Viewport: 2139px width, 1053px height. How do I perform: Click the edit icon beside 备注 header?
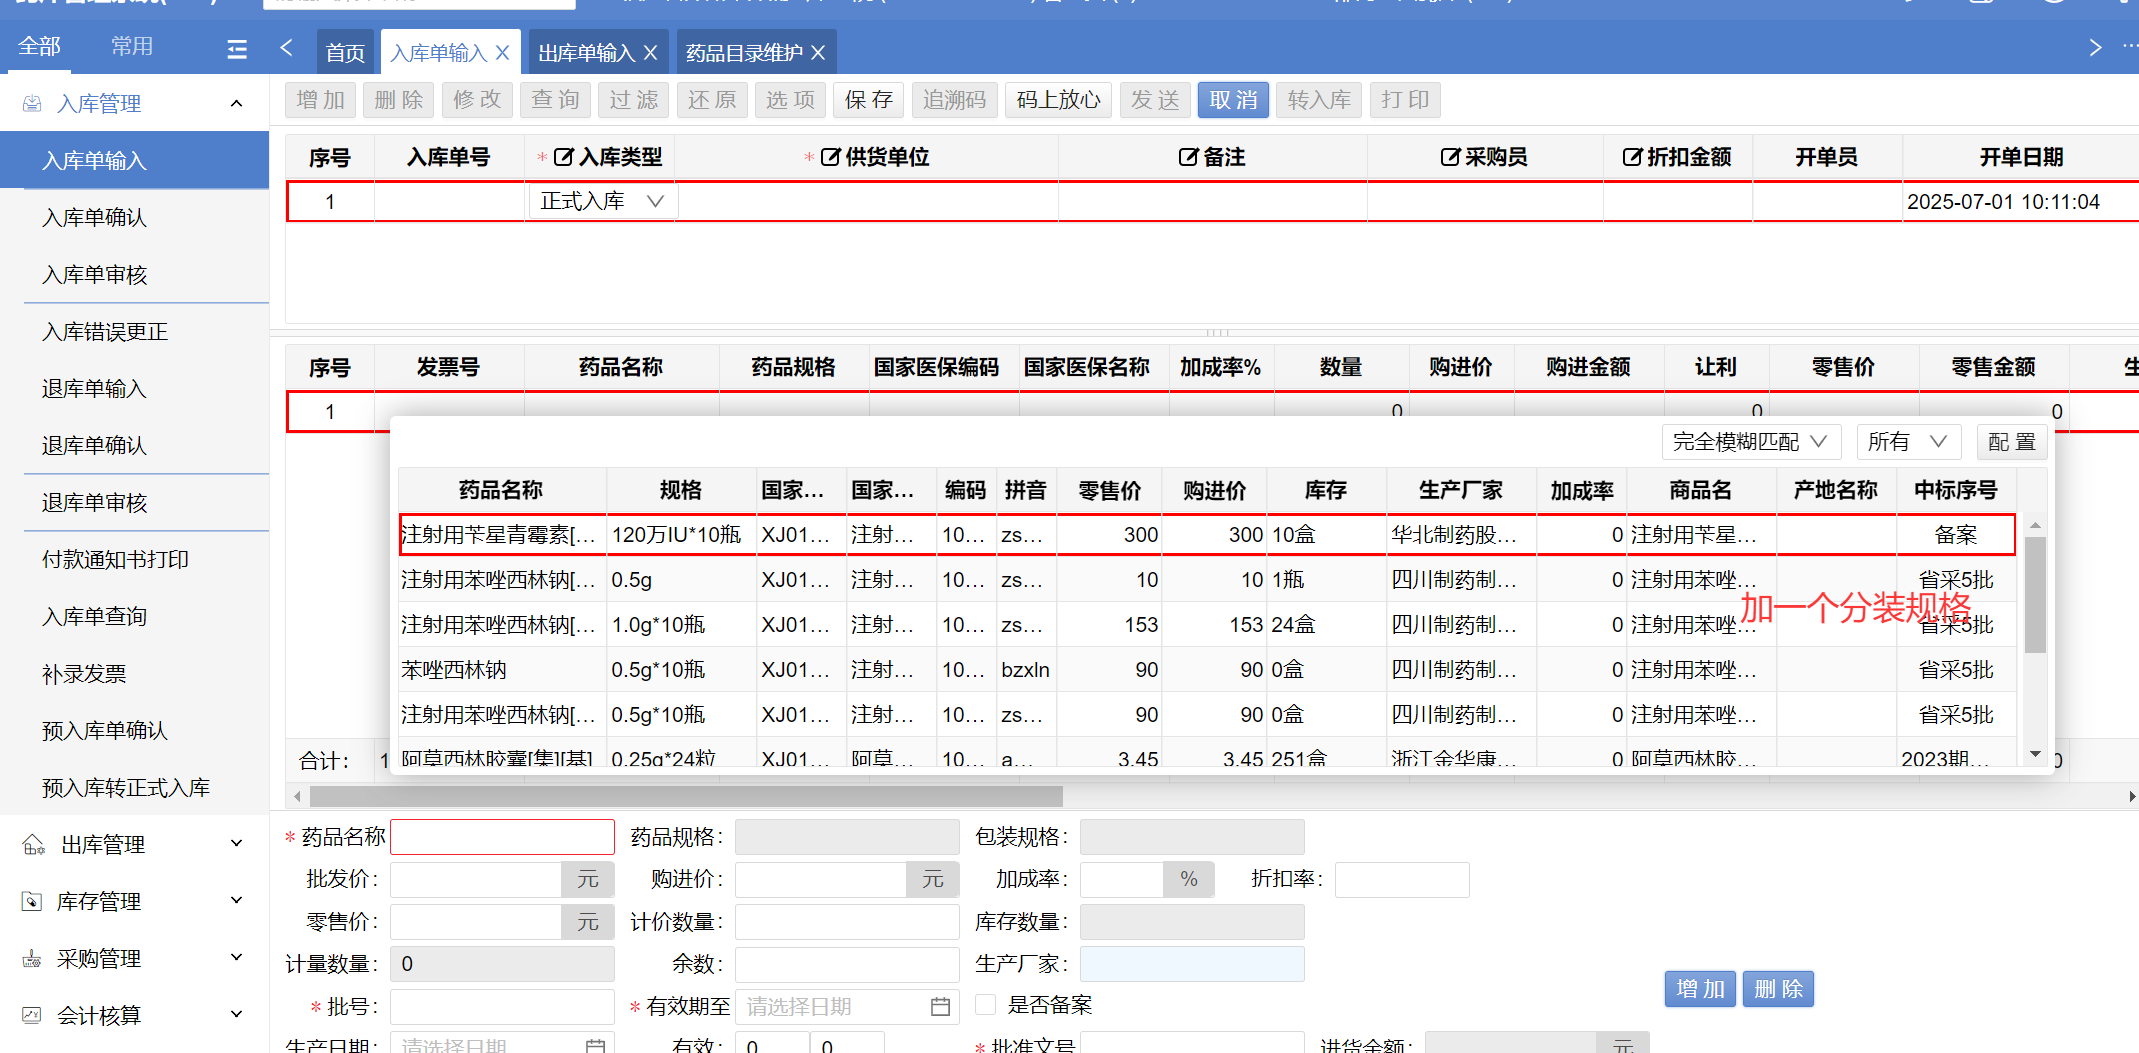pos(1189,157)
